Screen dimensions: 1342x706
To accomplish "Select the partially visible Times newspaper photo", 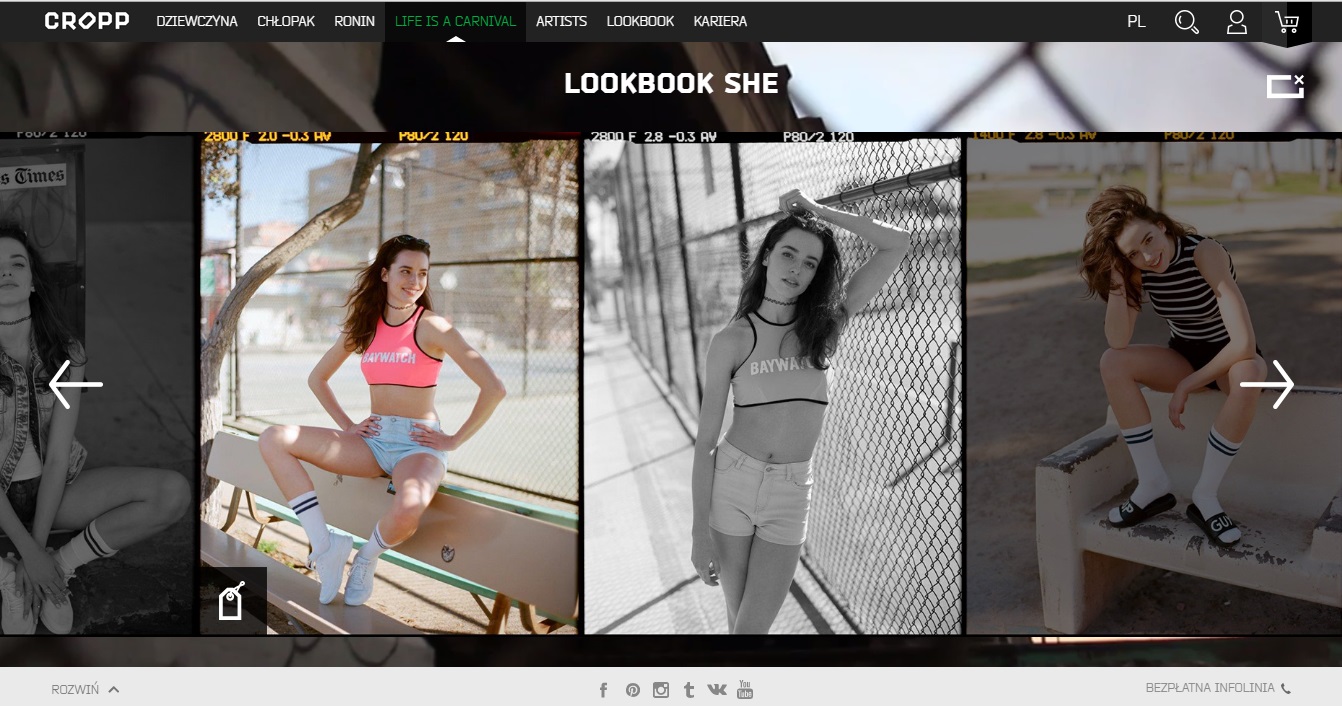I will pyautogui.click(x=97, y=385).
